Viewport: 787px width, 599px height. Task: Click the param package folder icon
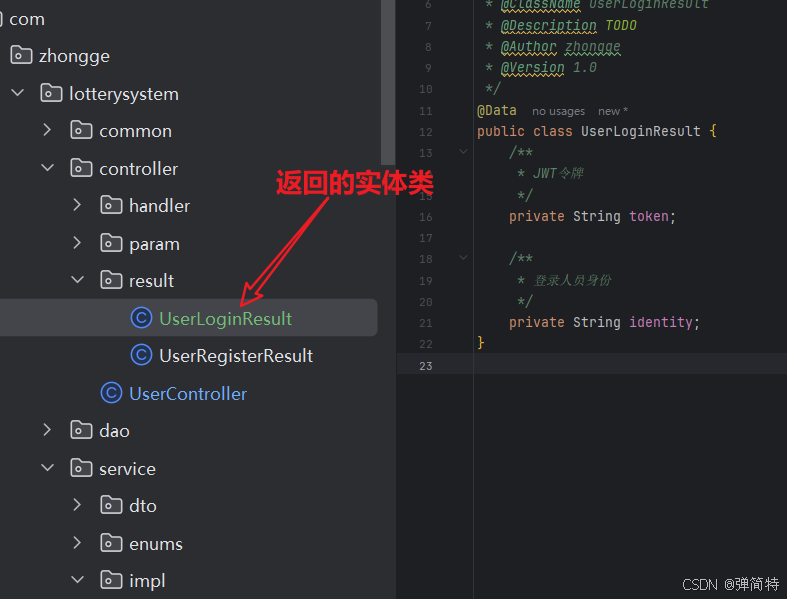point(111,243)
